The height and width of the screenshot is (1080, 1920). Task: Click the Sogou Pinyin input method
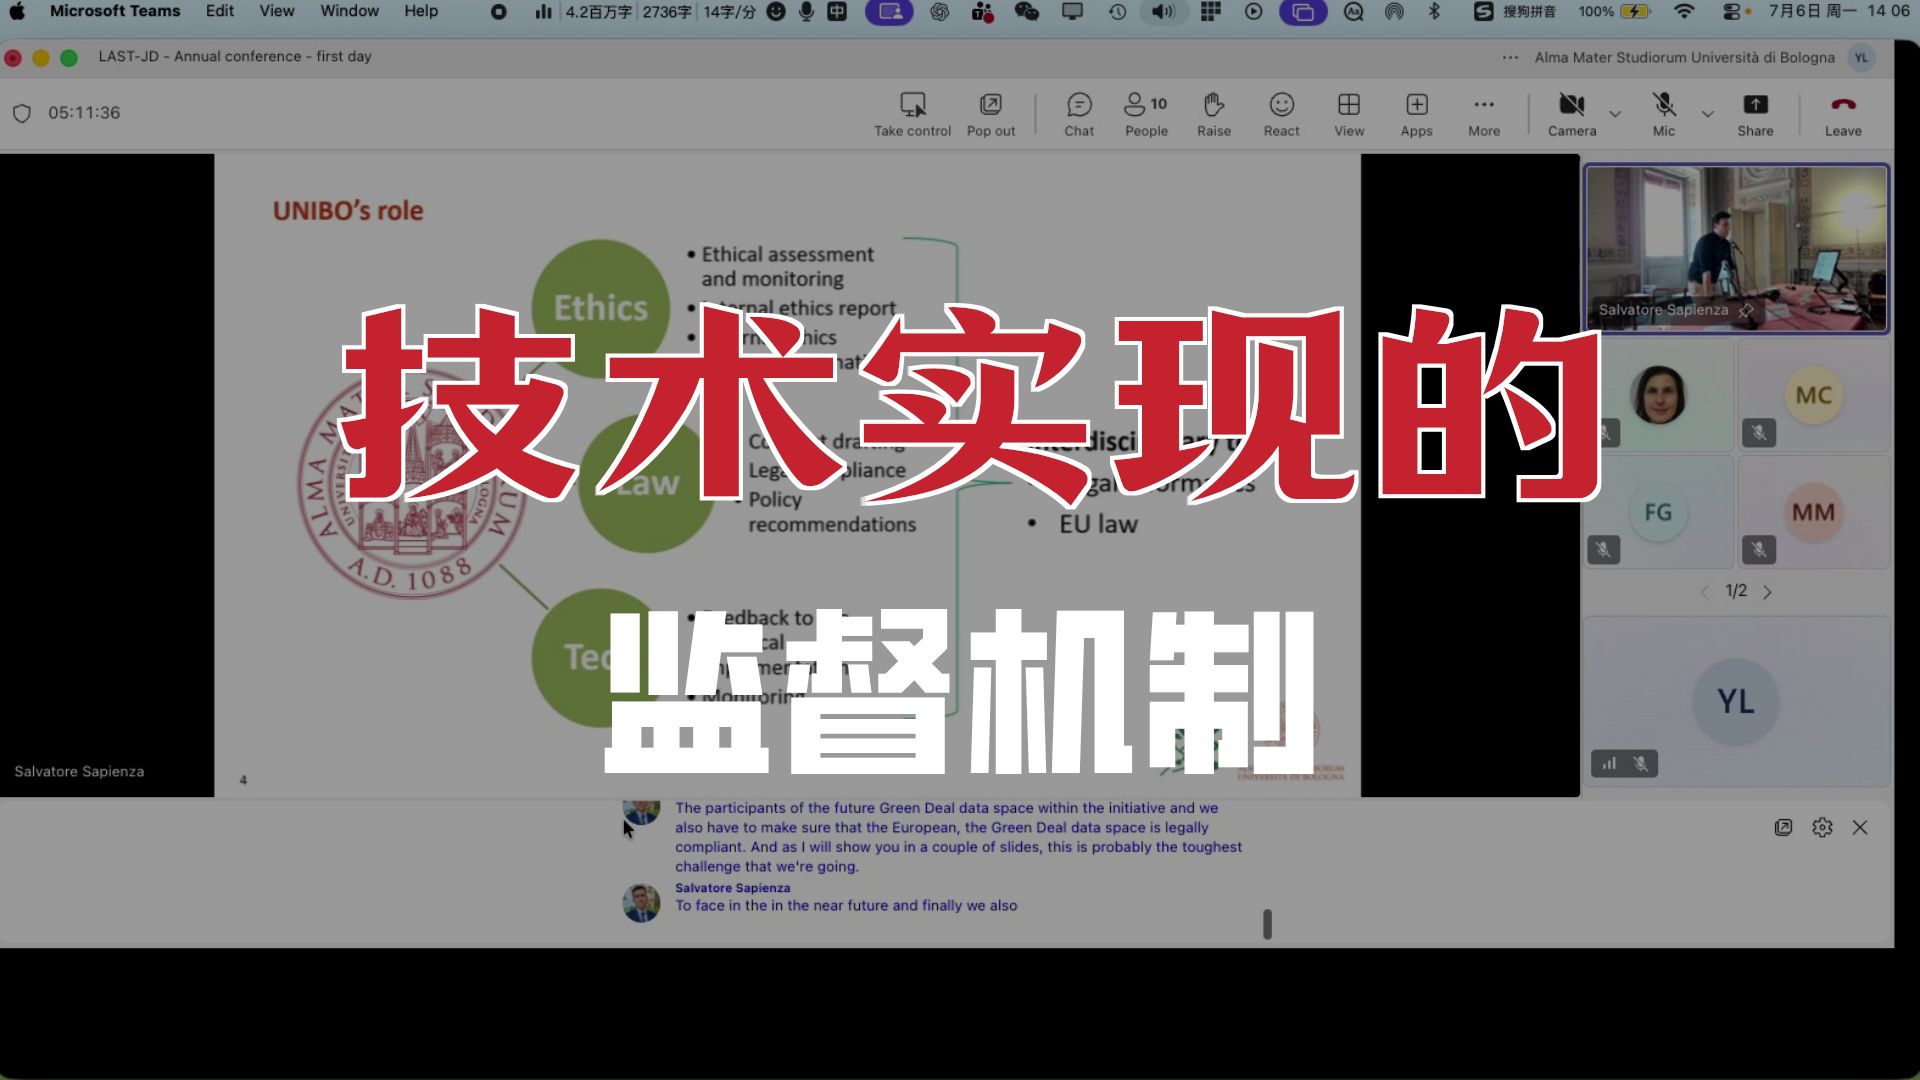(1516, 12)
